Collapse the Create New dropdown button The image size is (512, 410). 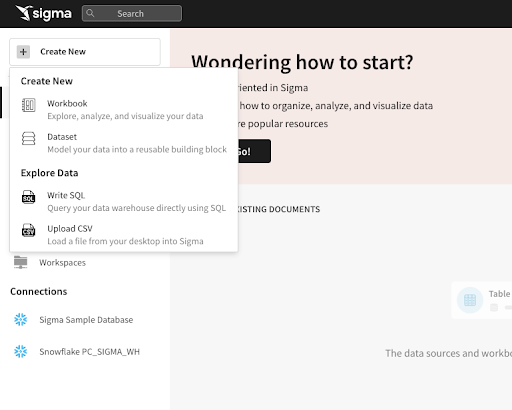85,52
